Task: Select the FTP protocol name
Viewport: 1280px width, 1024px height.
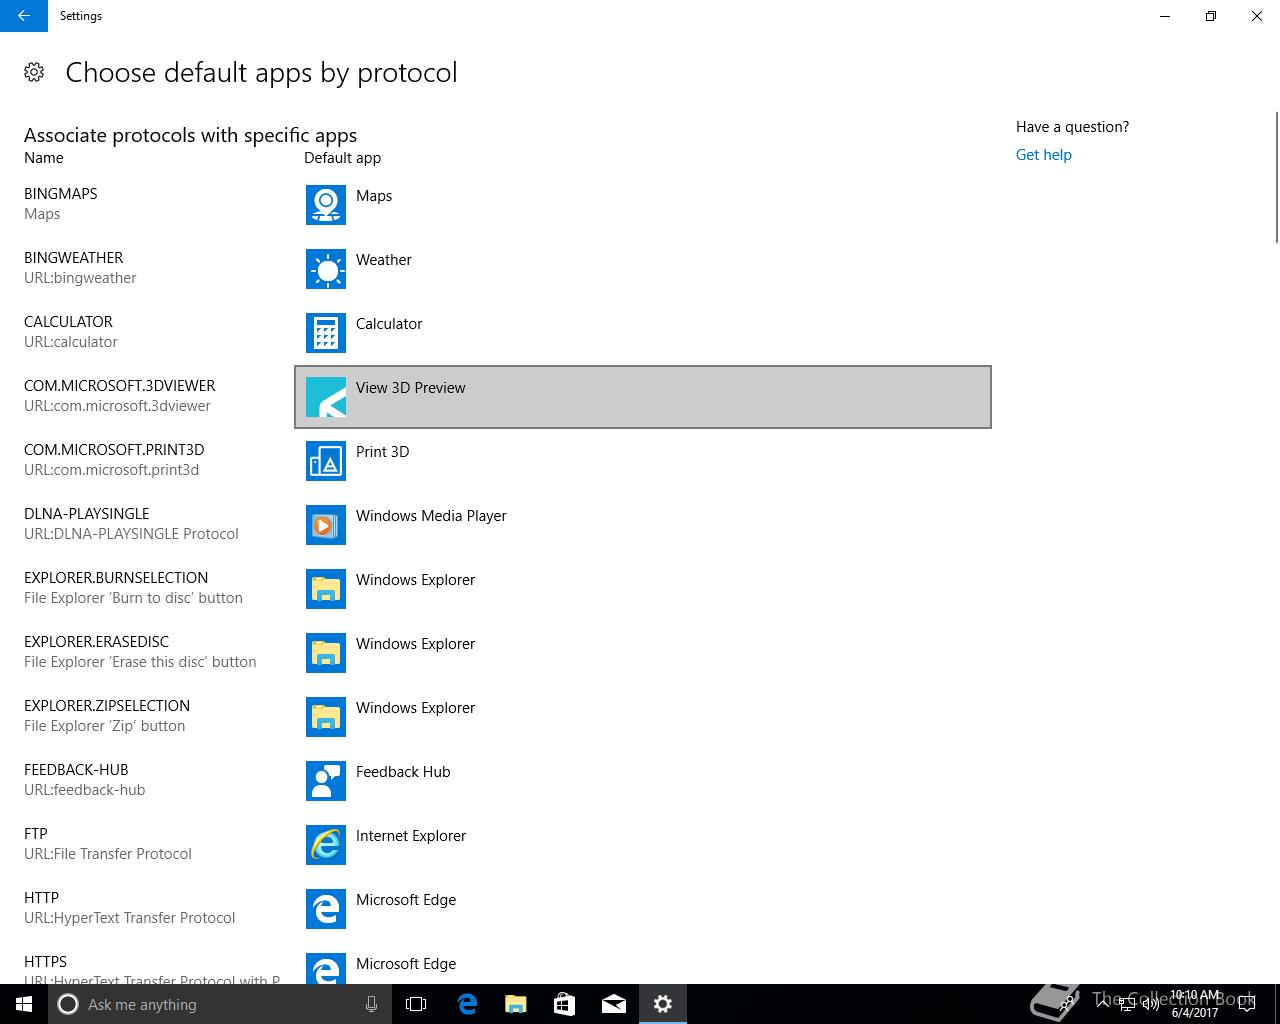Action: pos(36,834)
